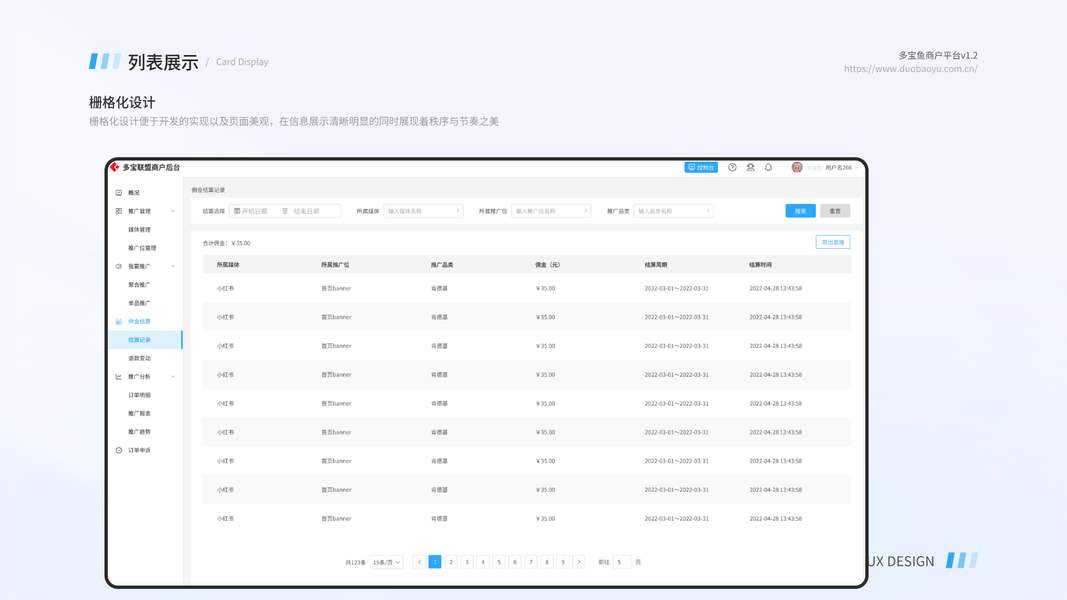The width and height of the screenshot is (1067, 600).
Task: Click the red 多宝联盟 logo icon
Action: pyautogui.click(x=114, y=167)
